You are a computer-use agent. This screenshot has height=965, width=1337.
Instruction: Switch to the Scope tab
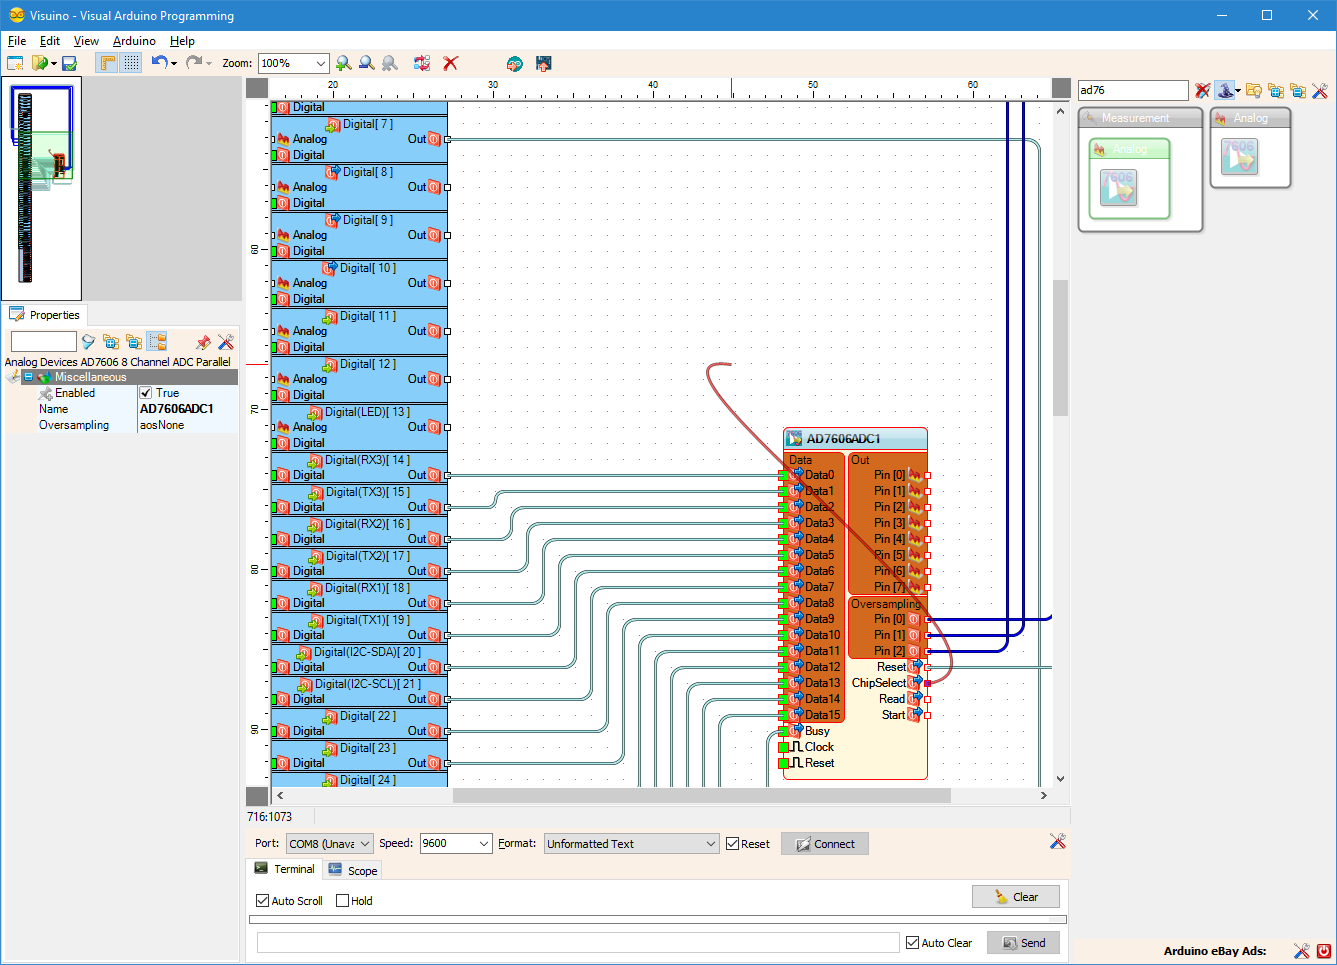(x=352, y=870)
